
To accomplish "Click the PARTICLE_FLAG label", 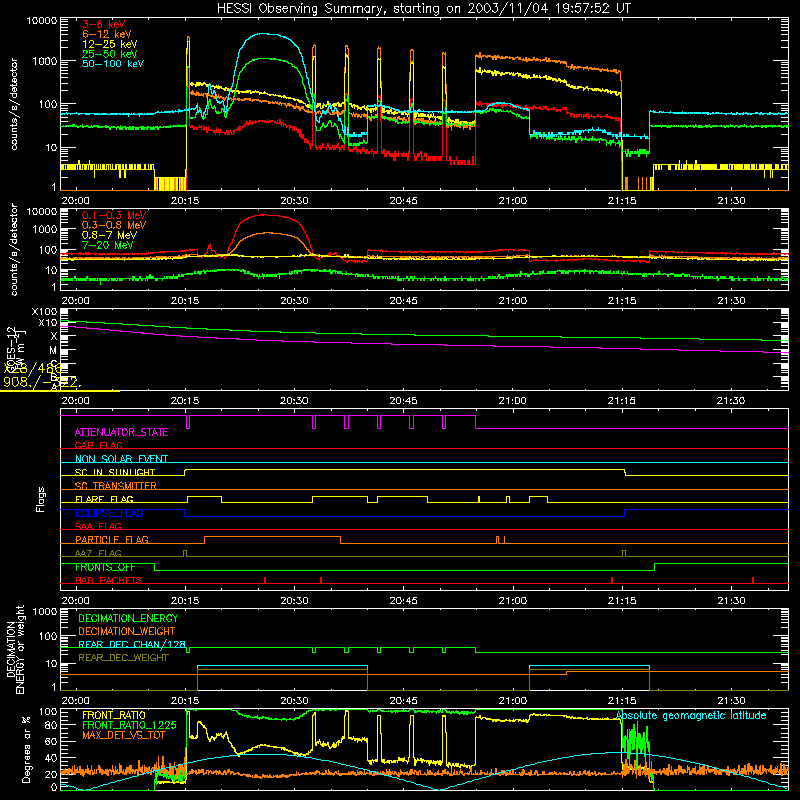I will pos(112,539).
